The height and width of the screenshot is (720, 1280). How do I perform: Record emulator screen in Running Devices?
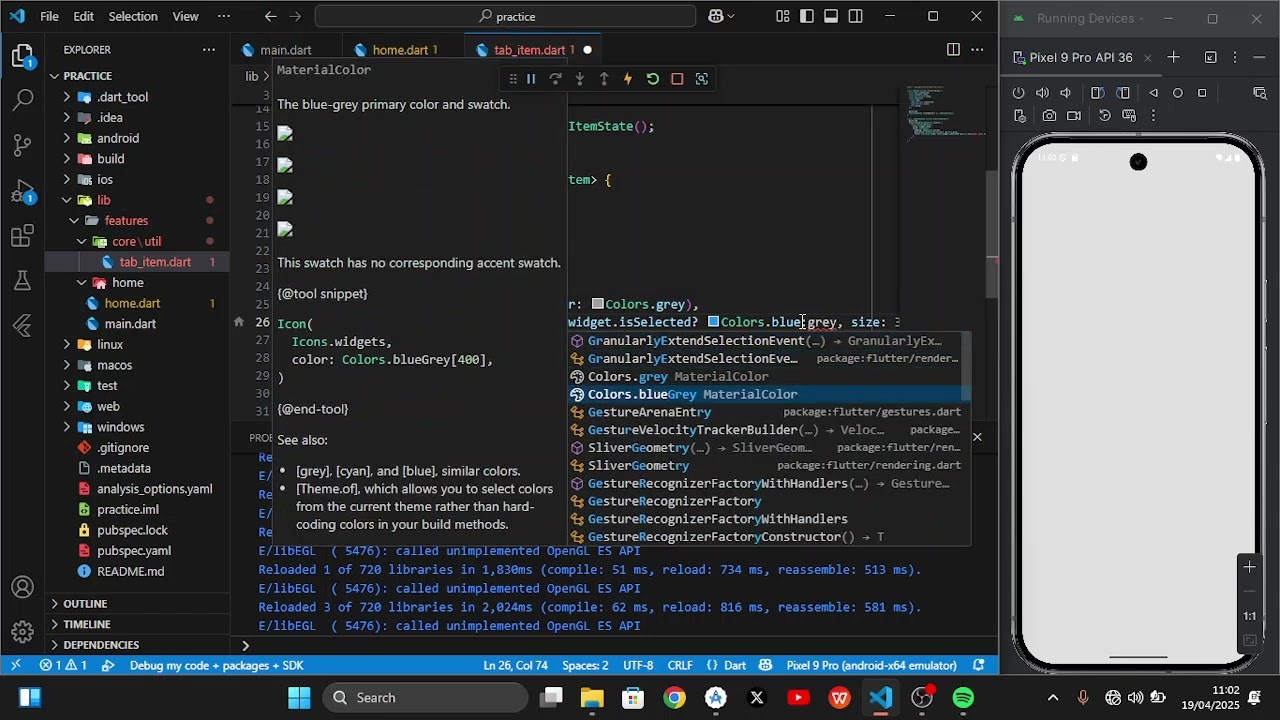click(1074, 116)
